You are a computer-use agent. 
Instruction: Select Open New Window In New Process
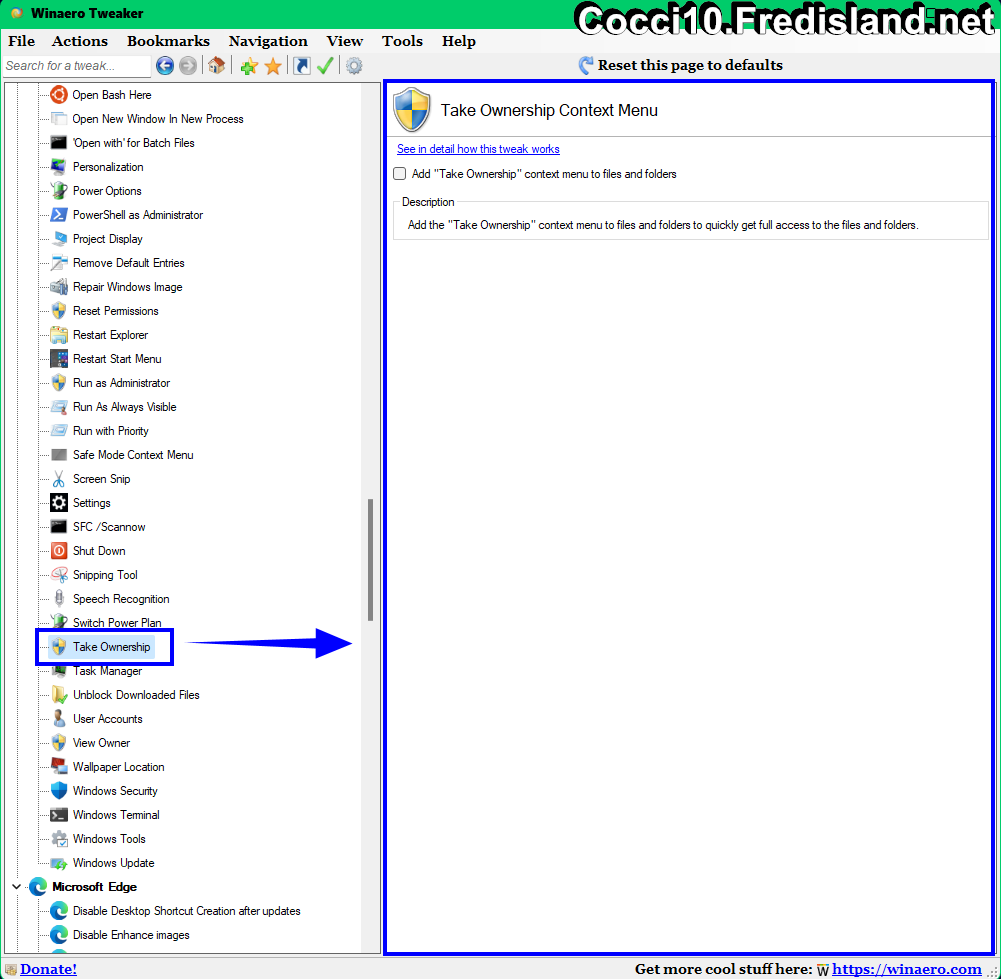(158, 119)
